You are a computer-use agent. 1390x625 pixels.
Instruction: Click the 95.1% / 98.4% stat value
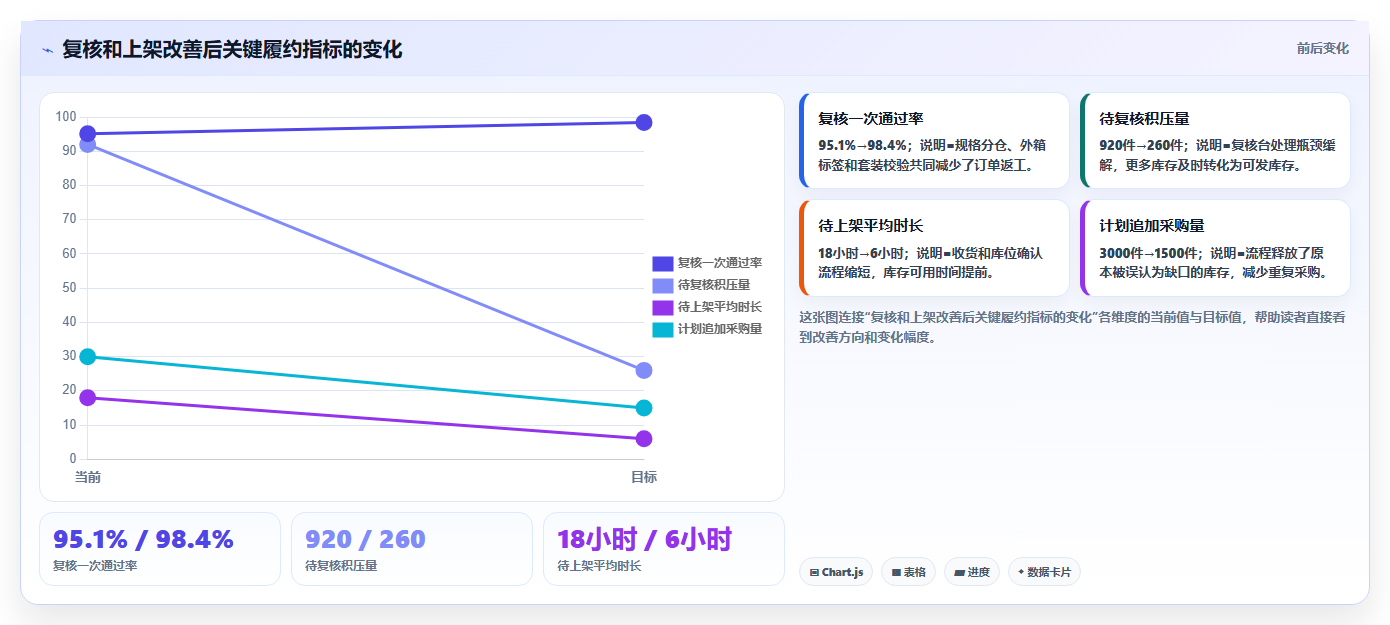tap(143, 540)
